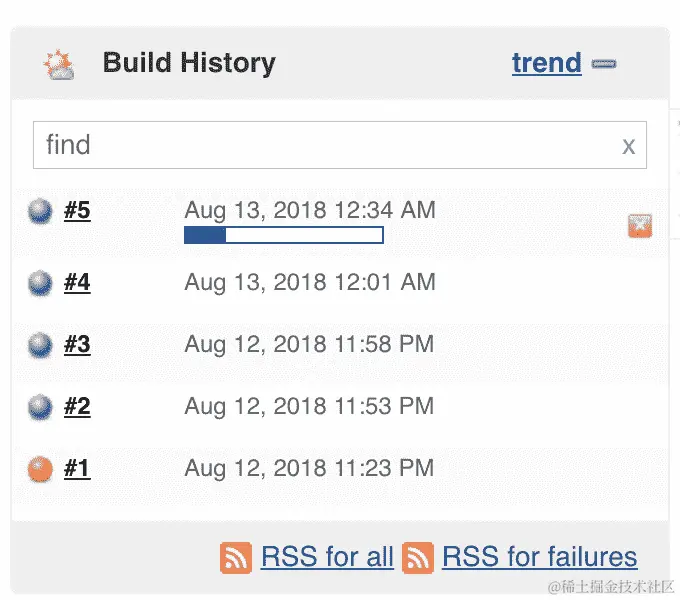Open build #3 link
Viewport: 680px width, 600px height.
point(77,345)
